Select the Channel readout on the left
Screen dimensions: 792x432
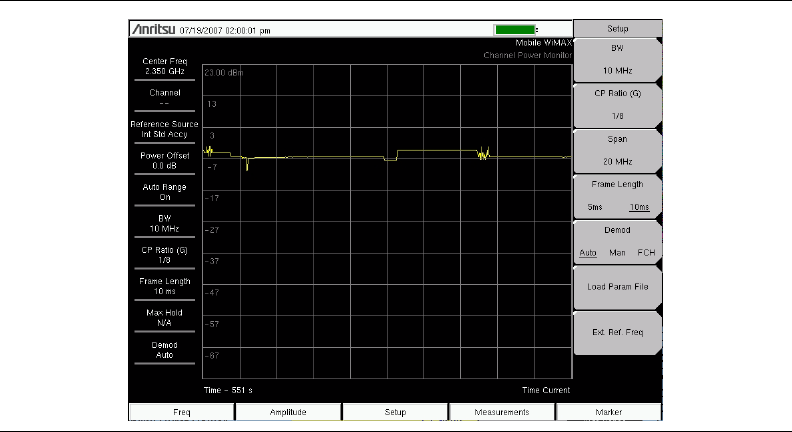click(x=165, y=98)
